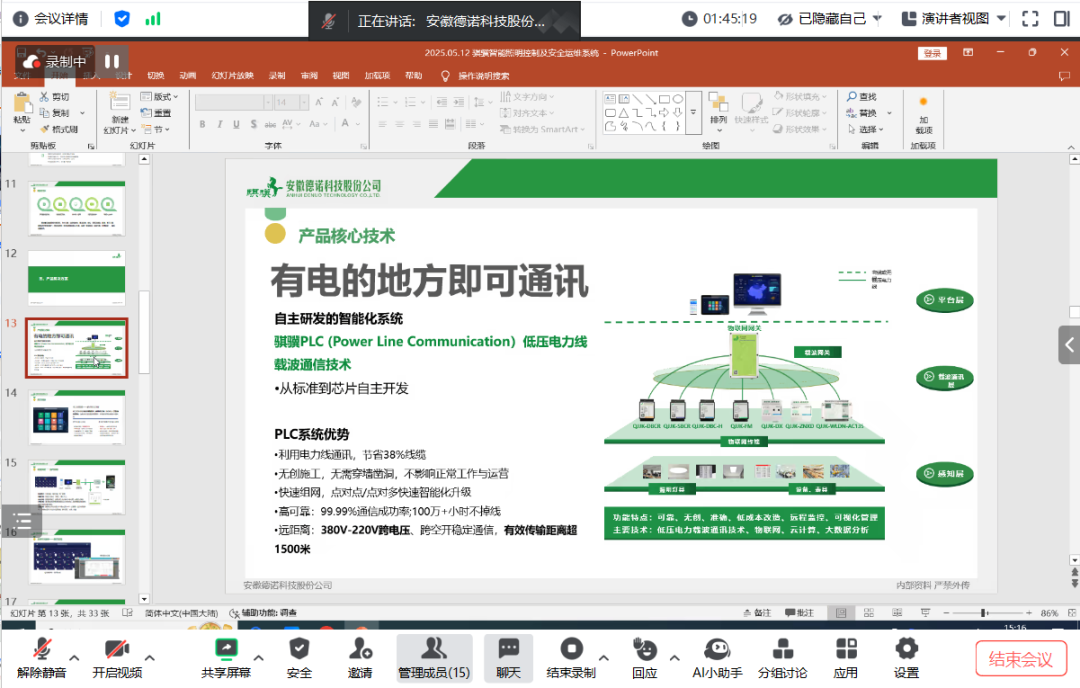Toggle Unmute (解除静音) in the meeting bar

pos(40,655)
